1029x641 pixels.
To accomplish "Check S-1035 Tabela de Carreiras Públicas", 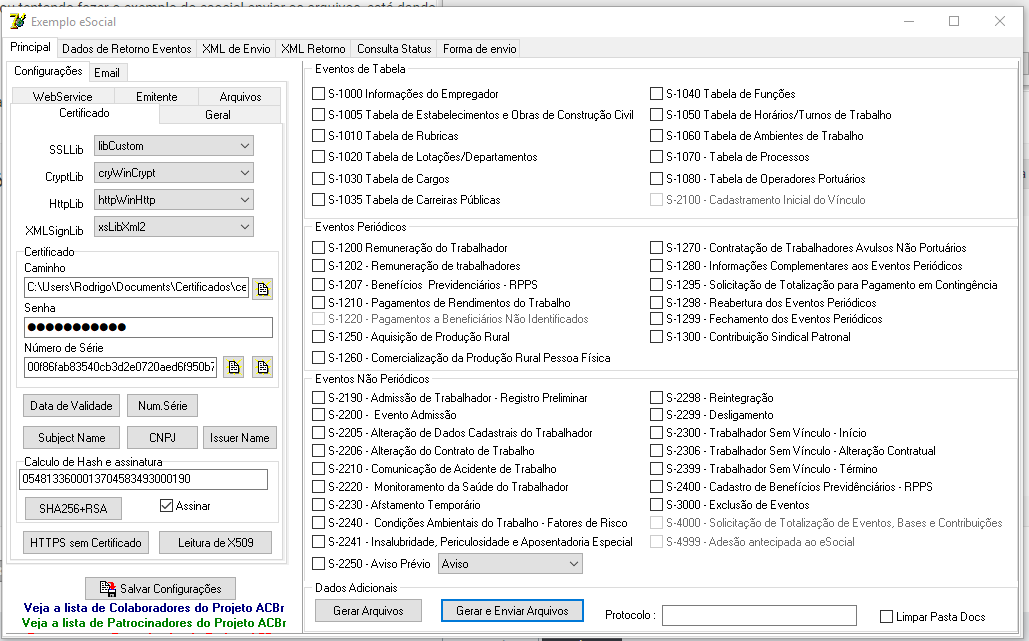I will point(318,199).
